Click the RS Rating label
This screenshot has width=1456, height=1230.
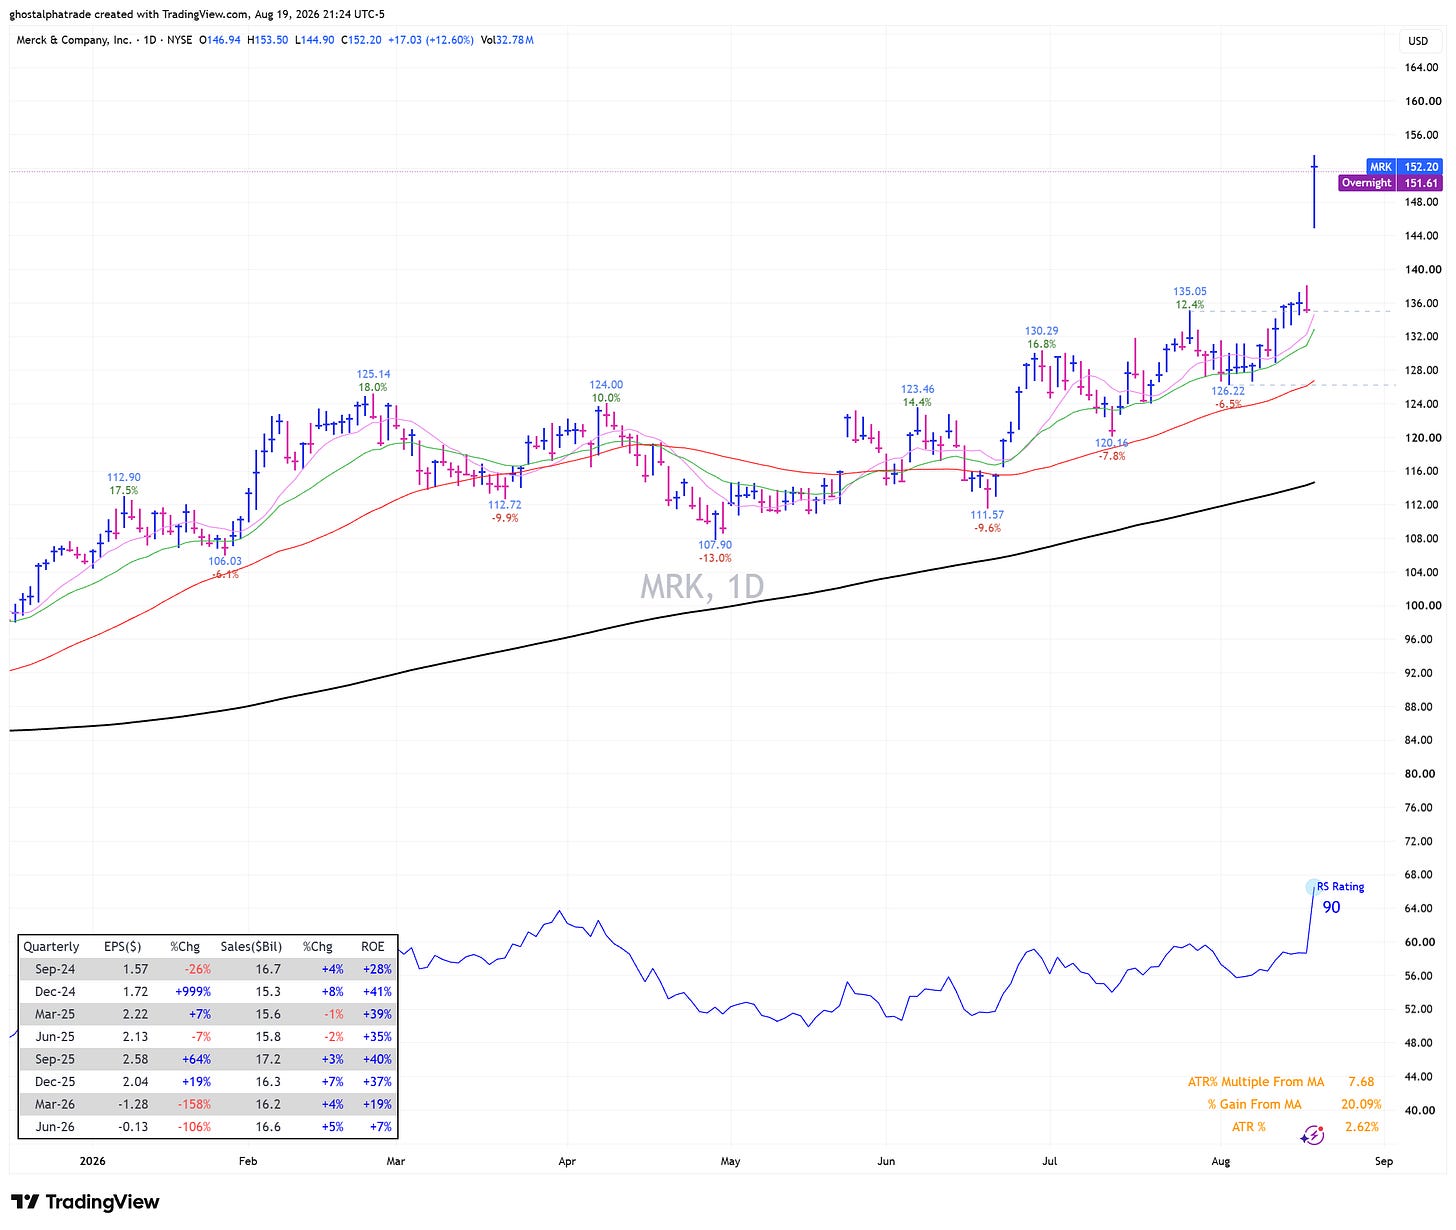pos(1340,887)
